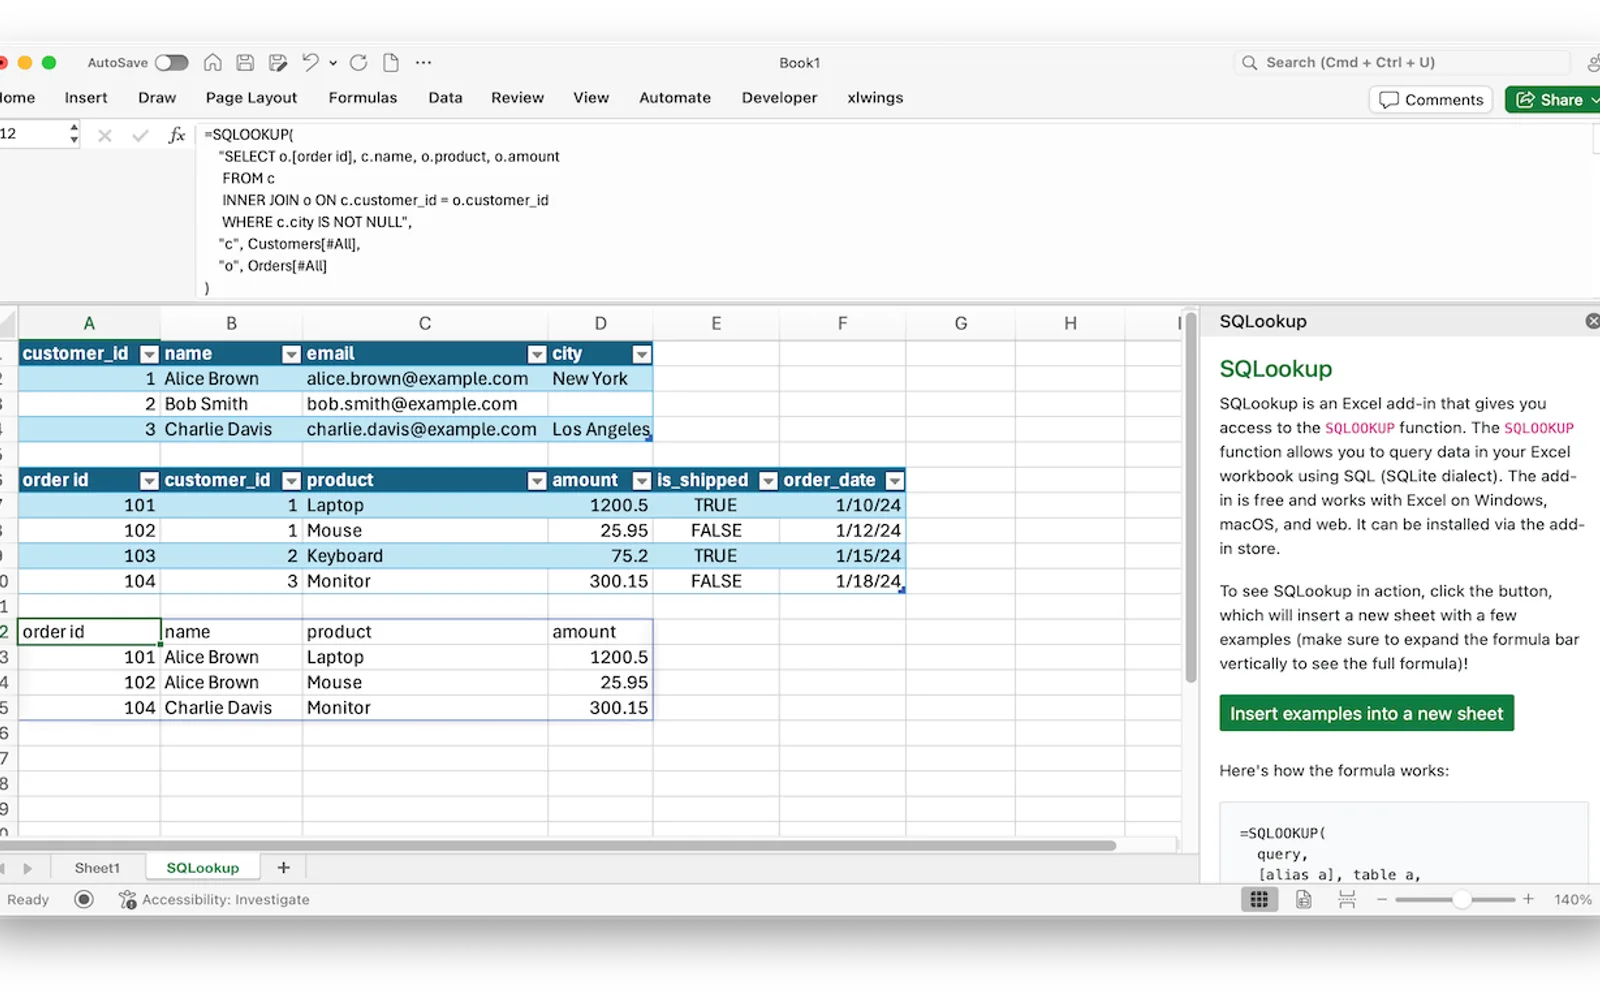
Task: Open the xlwings ribbon tab
Action: click(875, 98)
